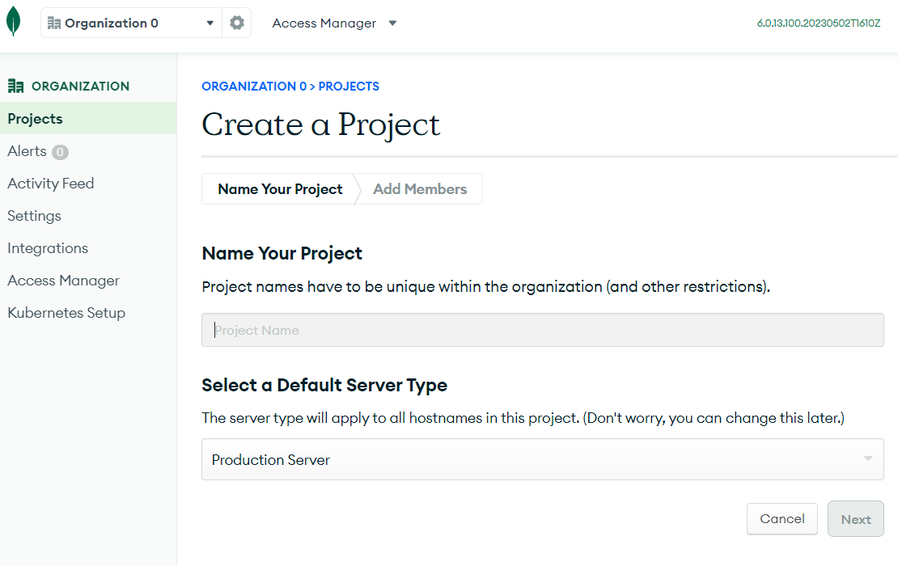Click the Alerts count badge
The height and width of the screenshot is (566, 898).
tap(60, 152)
